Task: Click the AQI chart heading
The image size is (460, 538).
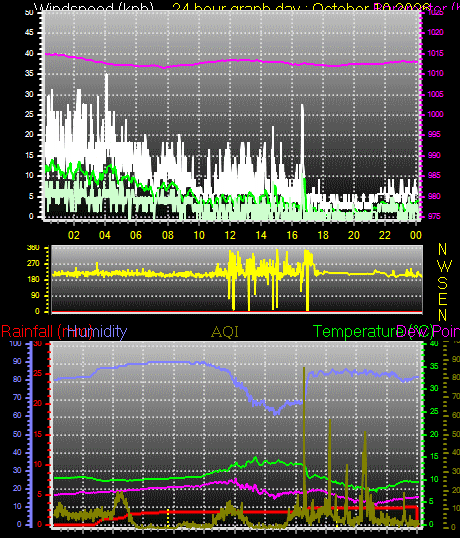Action: [225, 332]
